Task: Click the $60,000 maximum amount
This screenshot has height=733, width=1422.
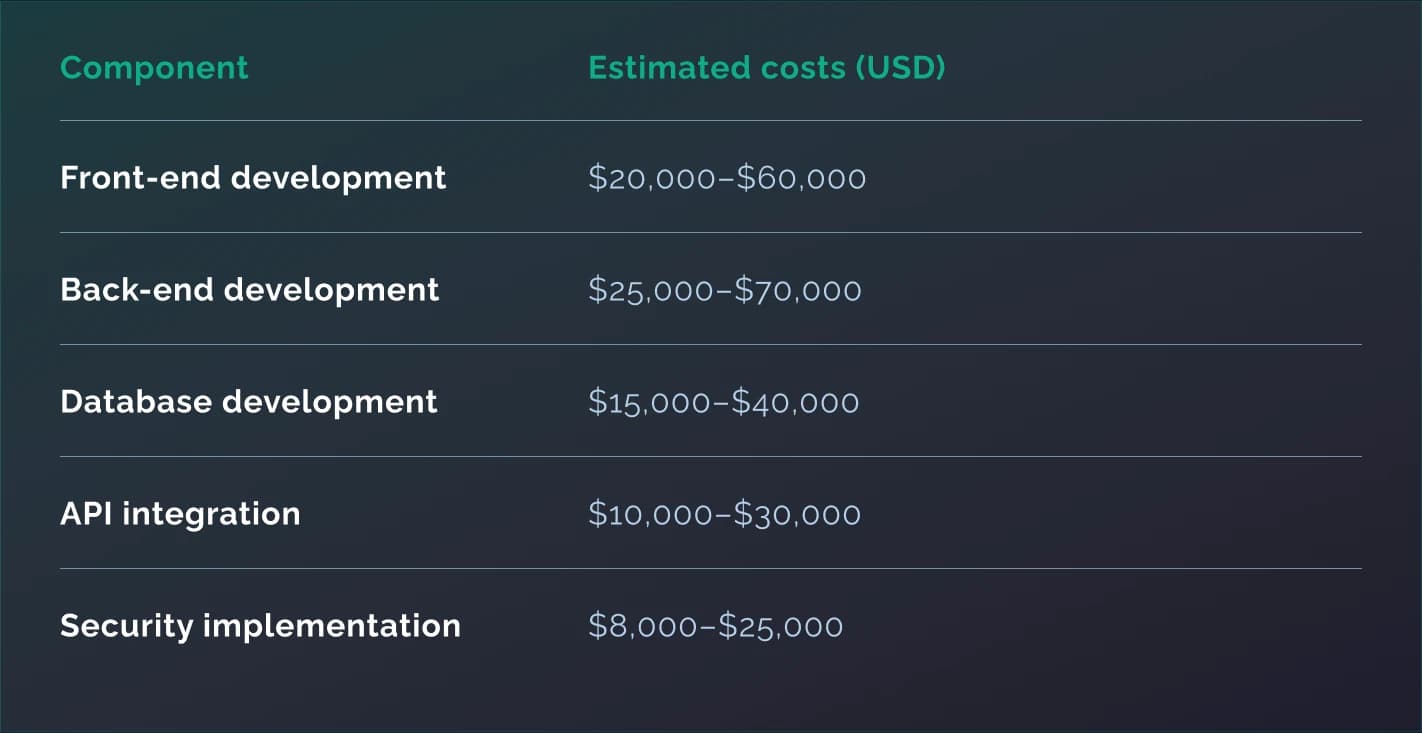Action: point(802,179)
